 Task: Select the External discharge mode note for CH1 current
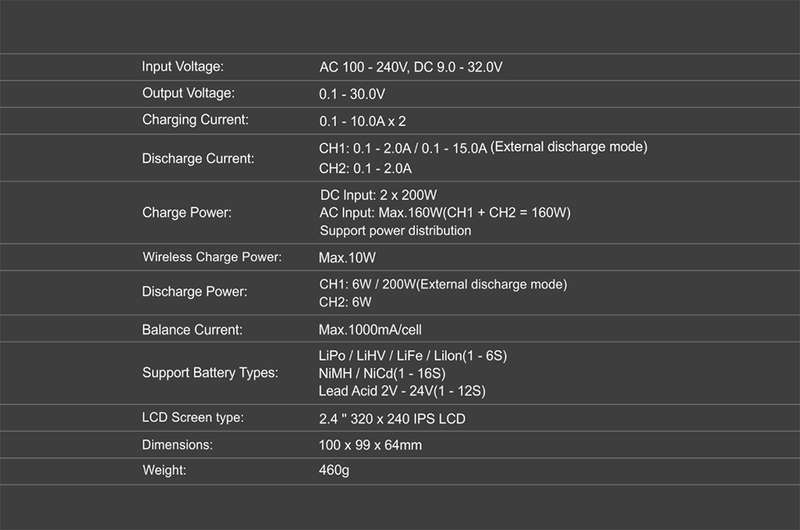569,147
